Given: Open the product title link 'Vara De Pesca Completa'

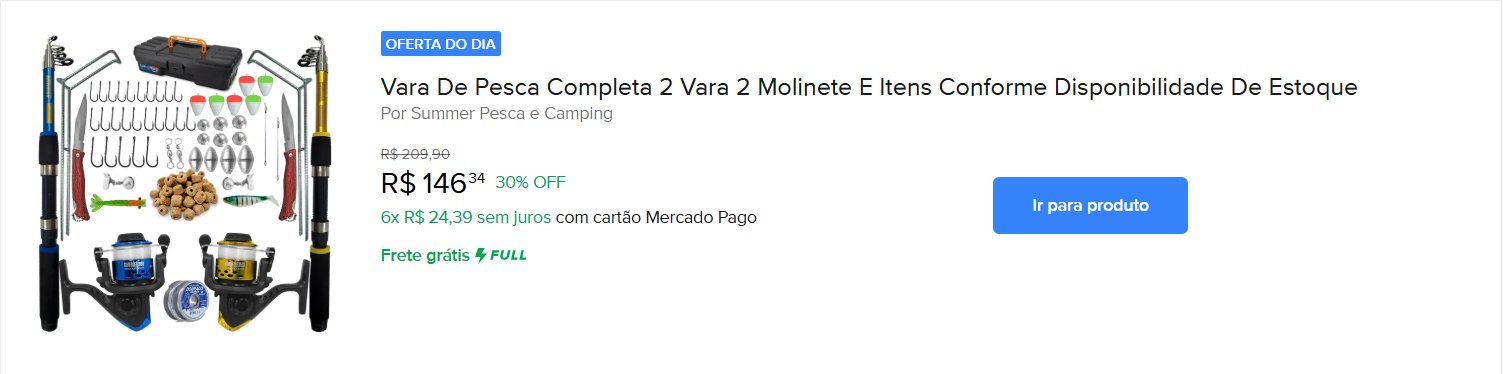Looking at the screenshot, I should point(869,87).
